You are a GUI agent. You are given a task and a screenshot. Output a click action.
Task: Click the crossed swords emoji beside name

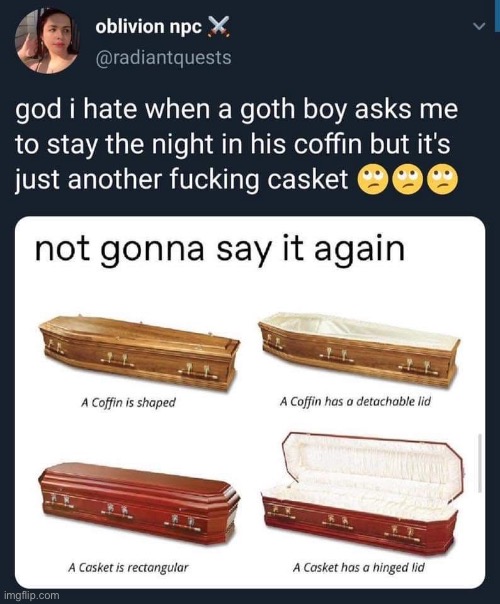click(219, 27)
